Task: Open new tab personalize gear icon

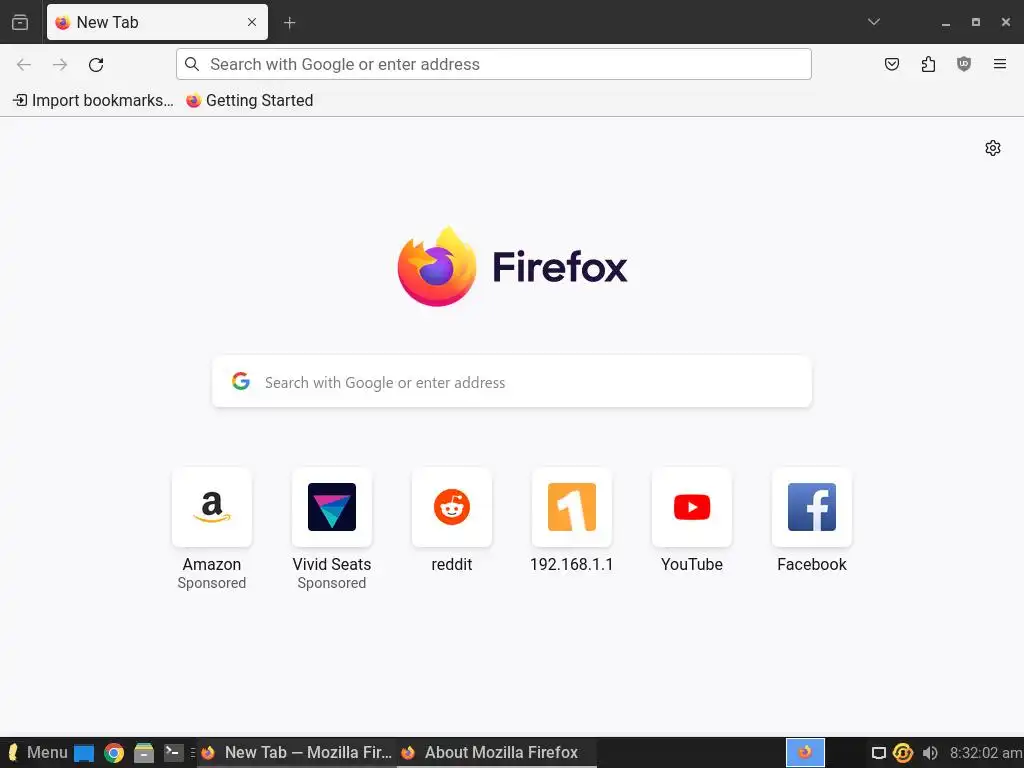Action: pyautogui.click(x=993, y=148)
